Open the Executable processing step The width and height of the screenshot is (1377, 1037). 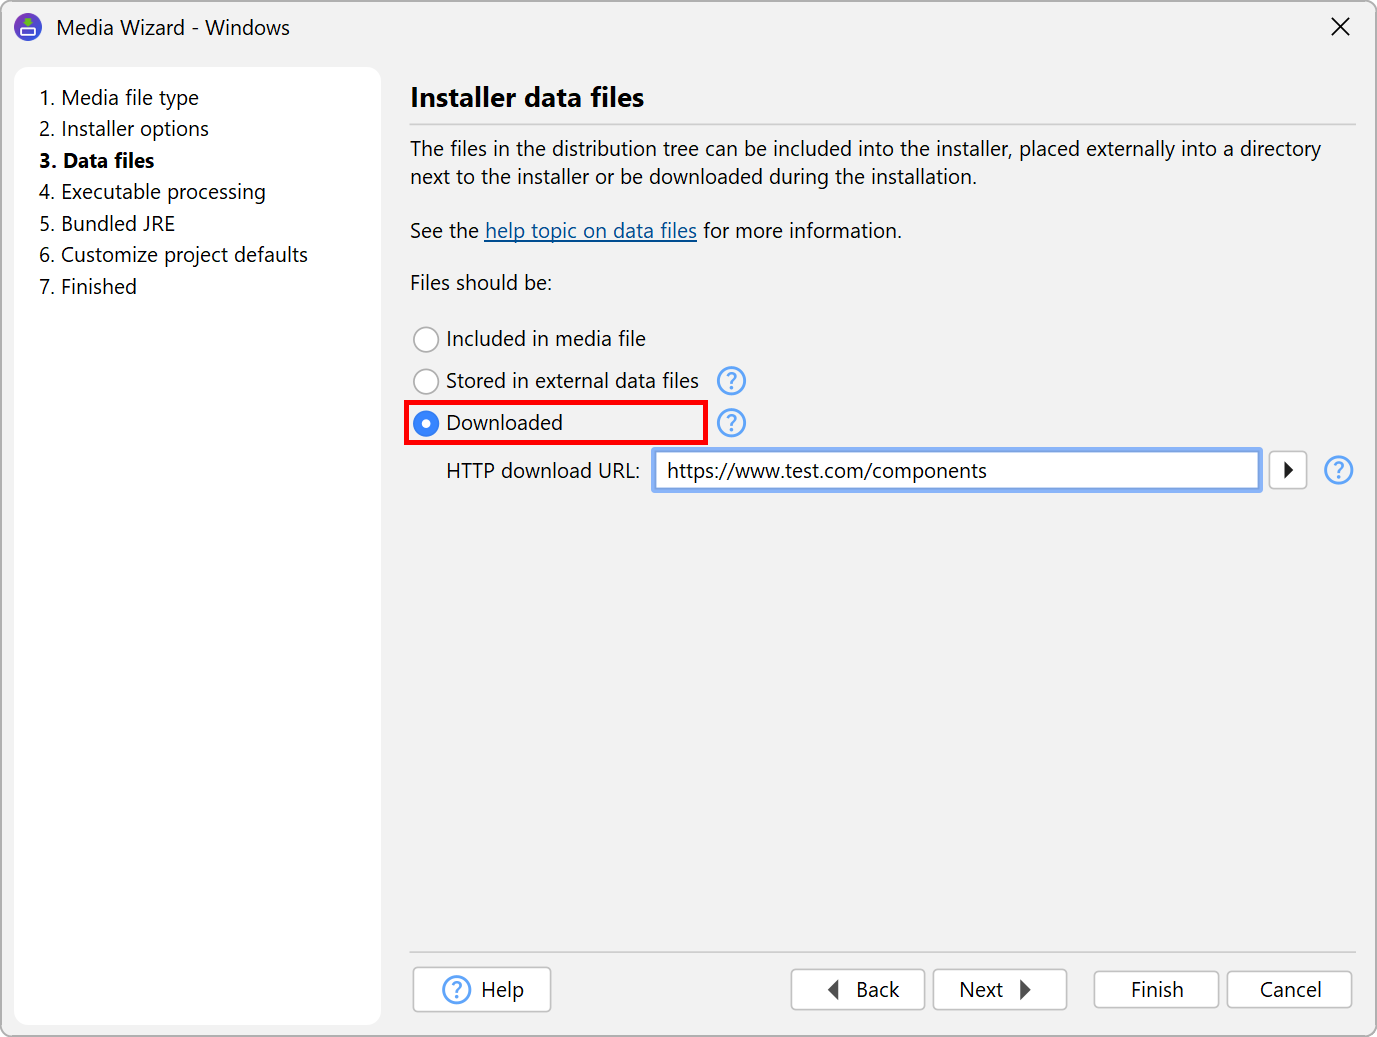click(x=152, y=192)
